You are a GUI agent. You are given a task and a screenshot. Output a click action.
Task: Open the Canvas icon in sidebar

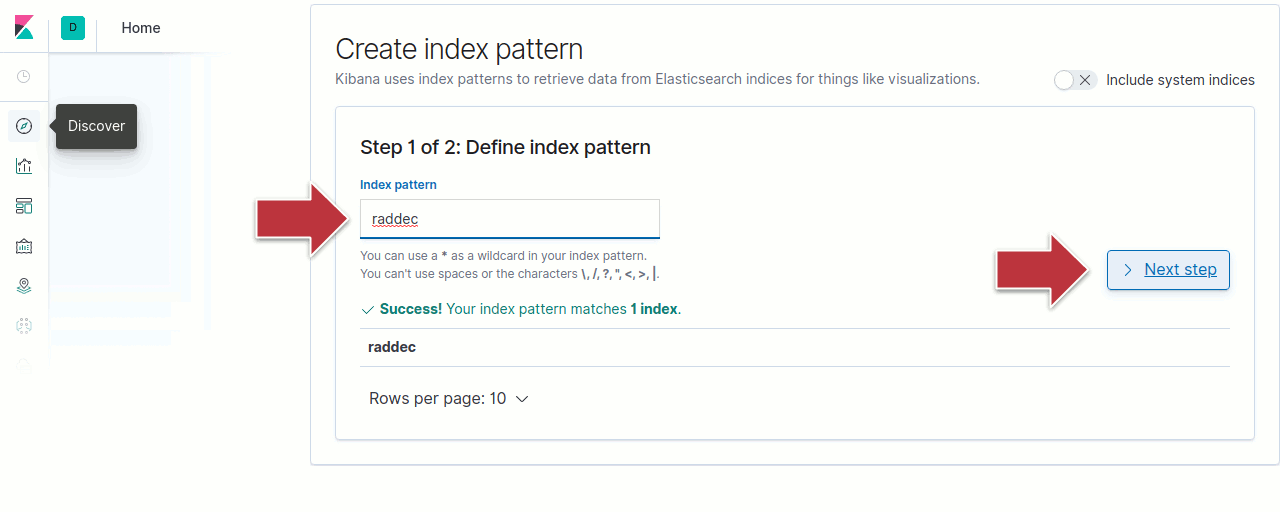point(24,246)
